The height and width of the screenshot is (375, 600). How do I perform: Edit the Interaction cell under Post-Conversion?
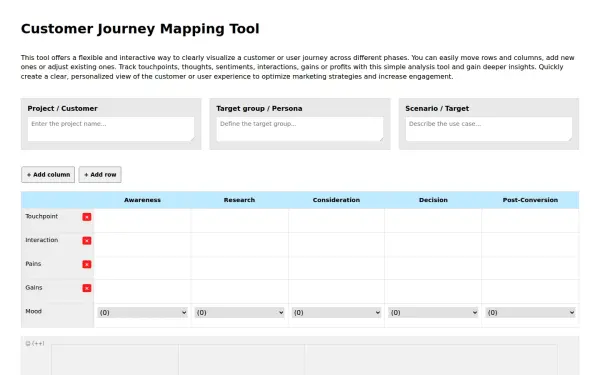(x=530, y=245)
